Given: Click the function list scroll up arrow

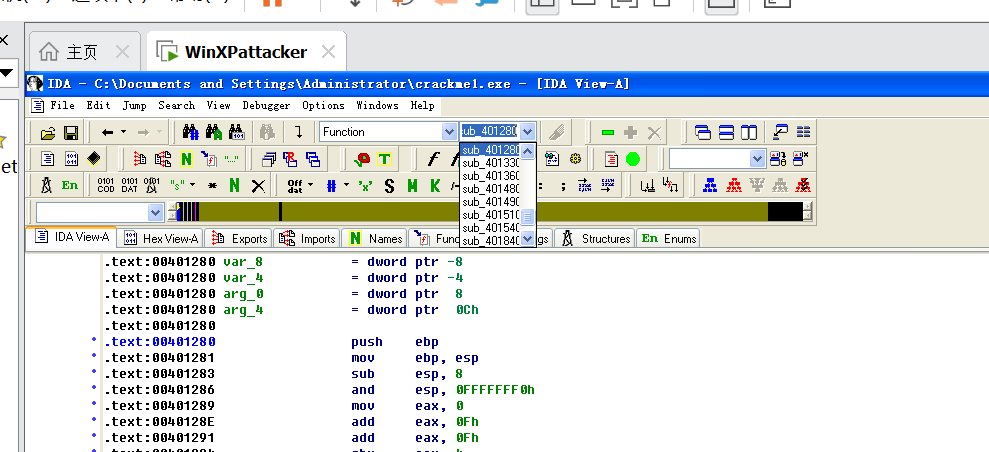Looking at the screenshot, I should (528, 151).
